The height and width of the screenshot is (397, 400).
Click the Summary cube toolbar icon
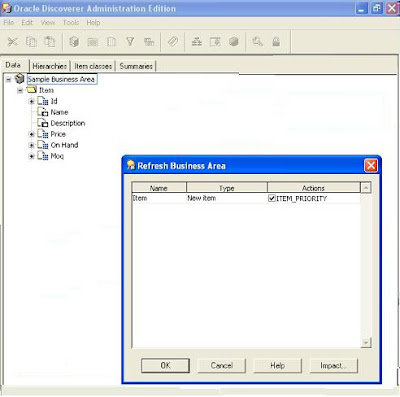(x=234, y=42)
